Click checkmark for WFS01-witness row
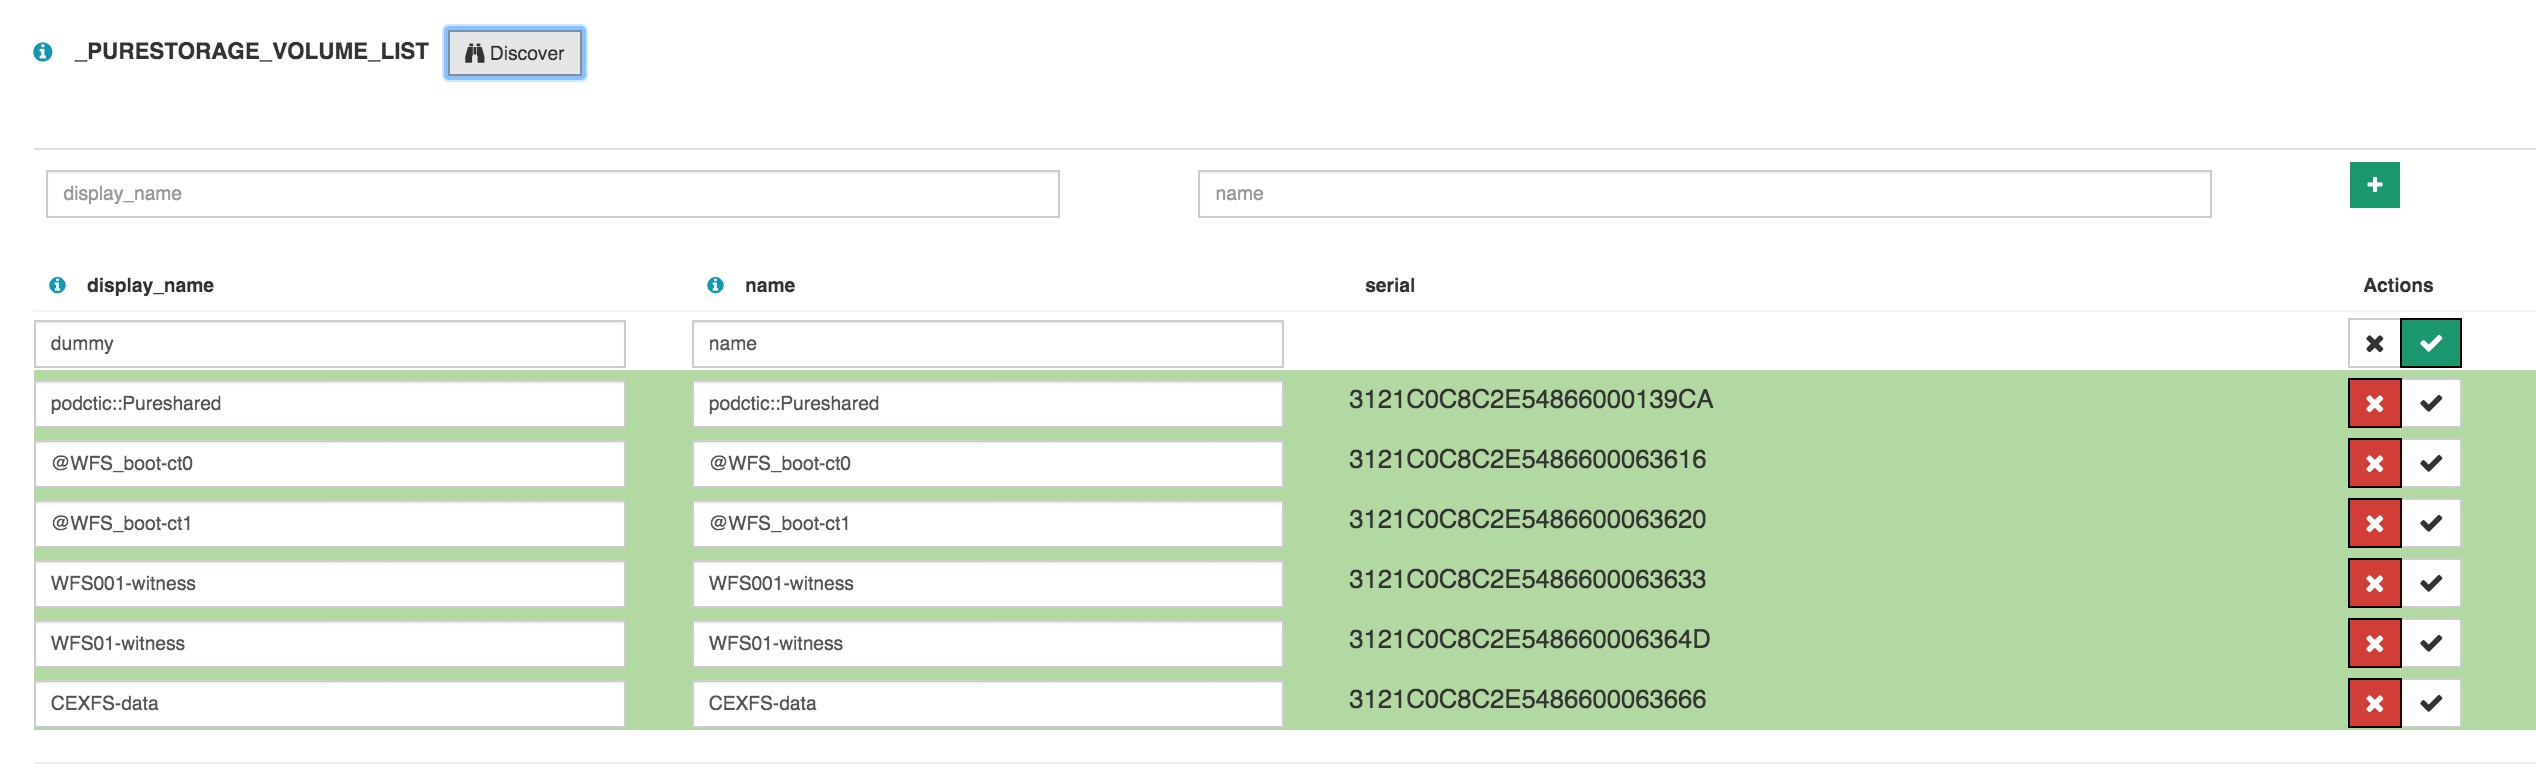This screenshot has height=782, width=2536. coord(2431,644)
